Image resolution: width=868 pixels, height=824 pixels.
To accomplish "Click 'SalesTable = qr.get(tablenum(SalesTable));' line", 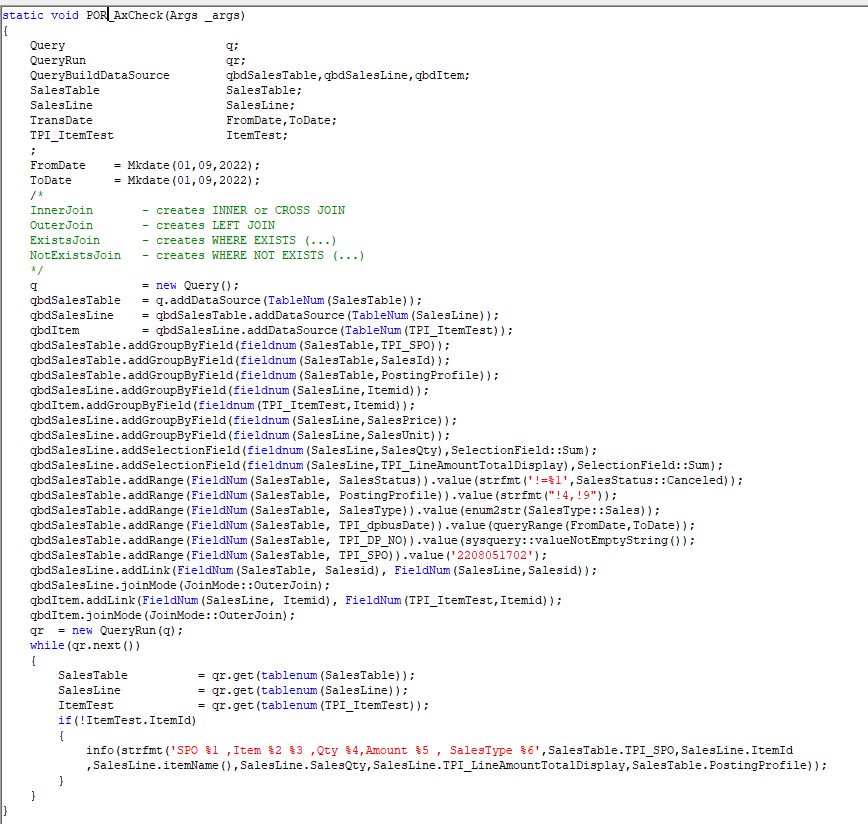I will (236, 675).
